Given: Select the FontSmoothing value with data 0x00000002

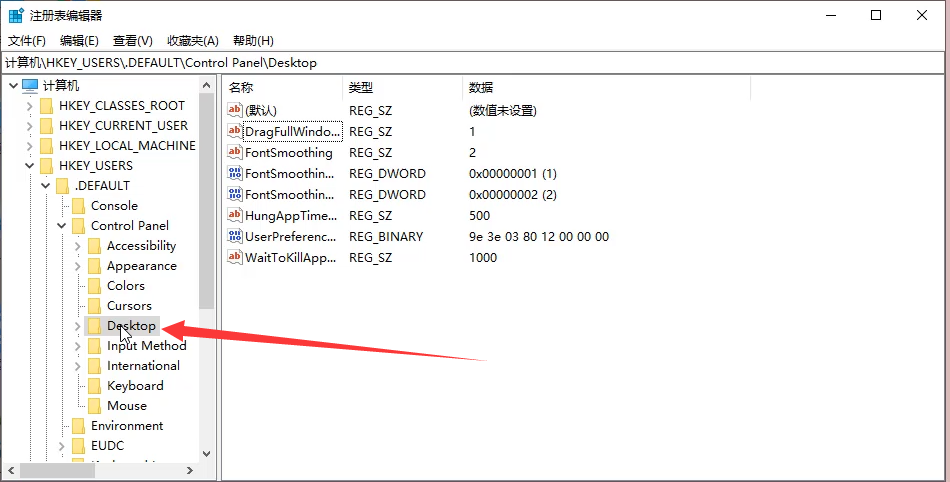Looking at the screenshot, I should [x=290, y=194].
